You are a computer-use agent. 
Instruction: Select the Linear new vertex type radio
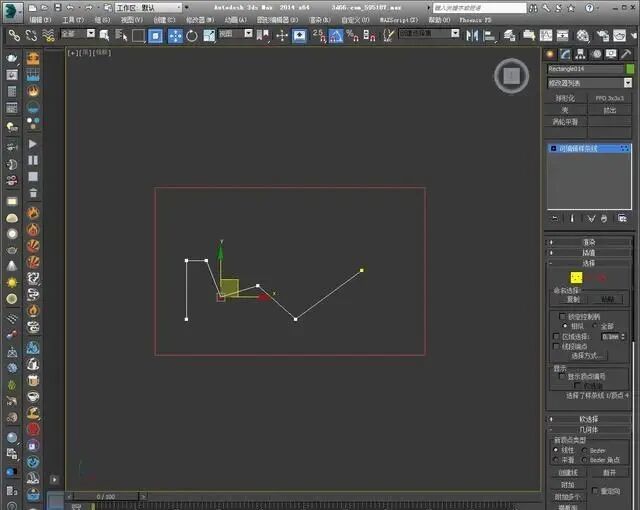coord(556,450)
